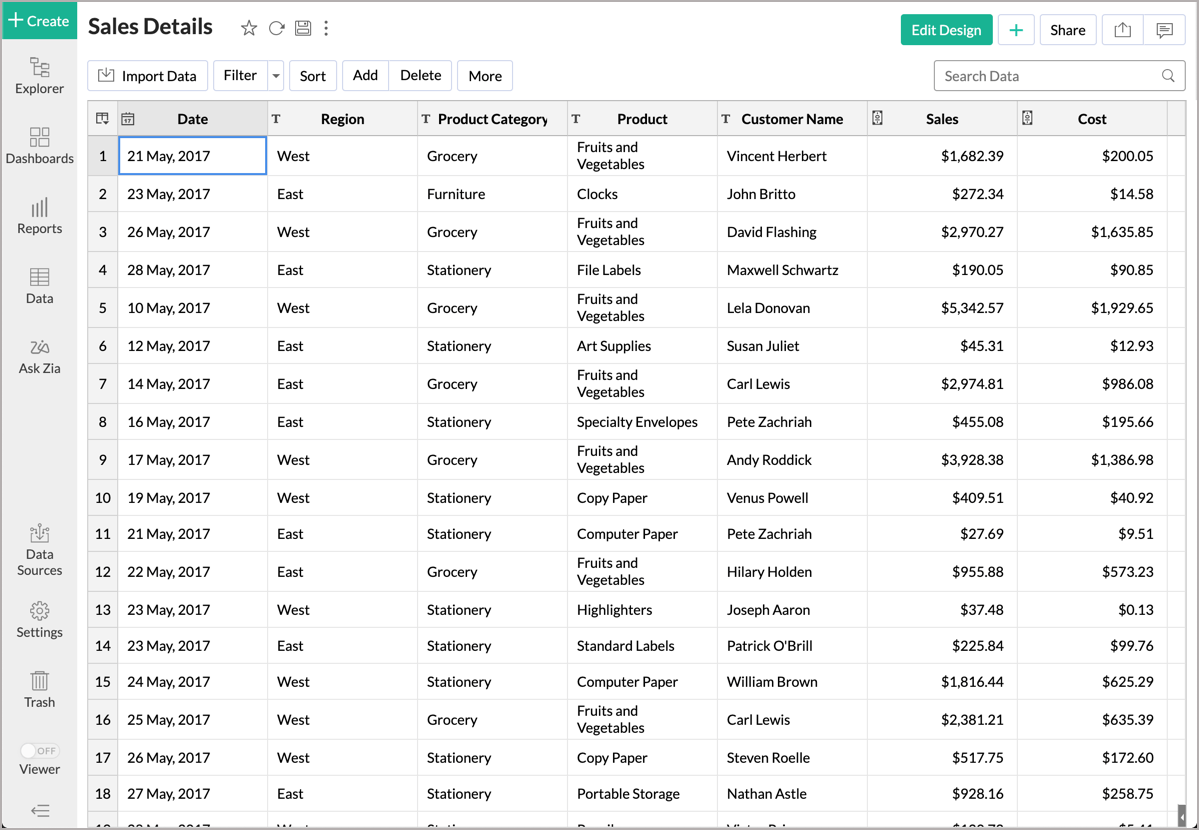1199x830 pixels.
Task: Expand the Filter dropdown arrow
Action: (276, 76)
